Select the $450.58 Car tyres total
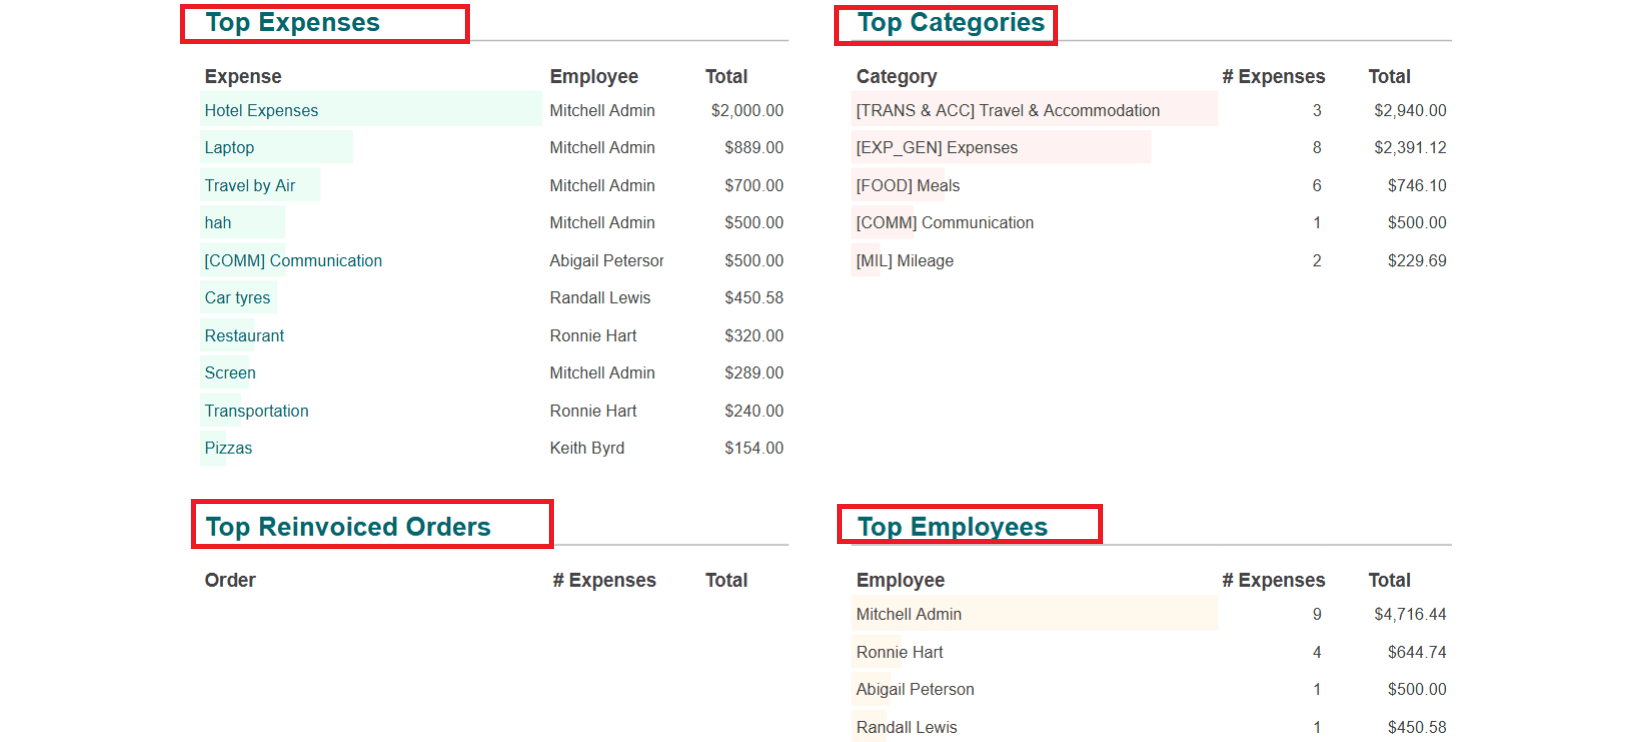 tap(754, 297)
